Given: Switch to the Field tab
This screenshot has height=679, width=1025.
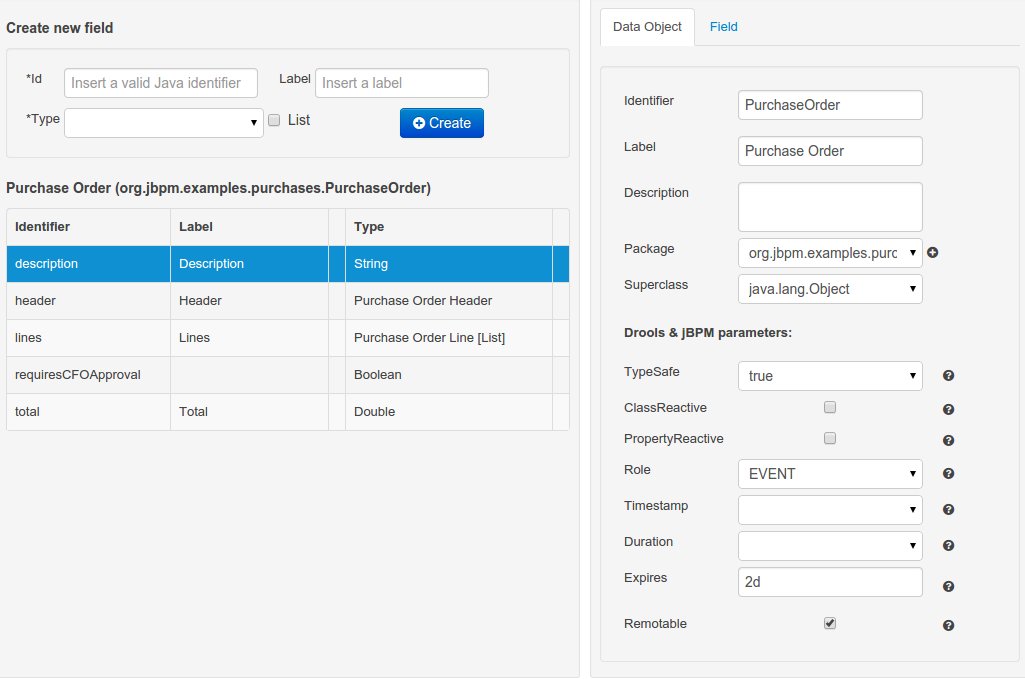Looking at the screenshot, I should pos(723,27).
